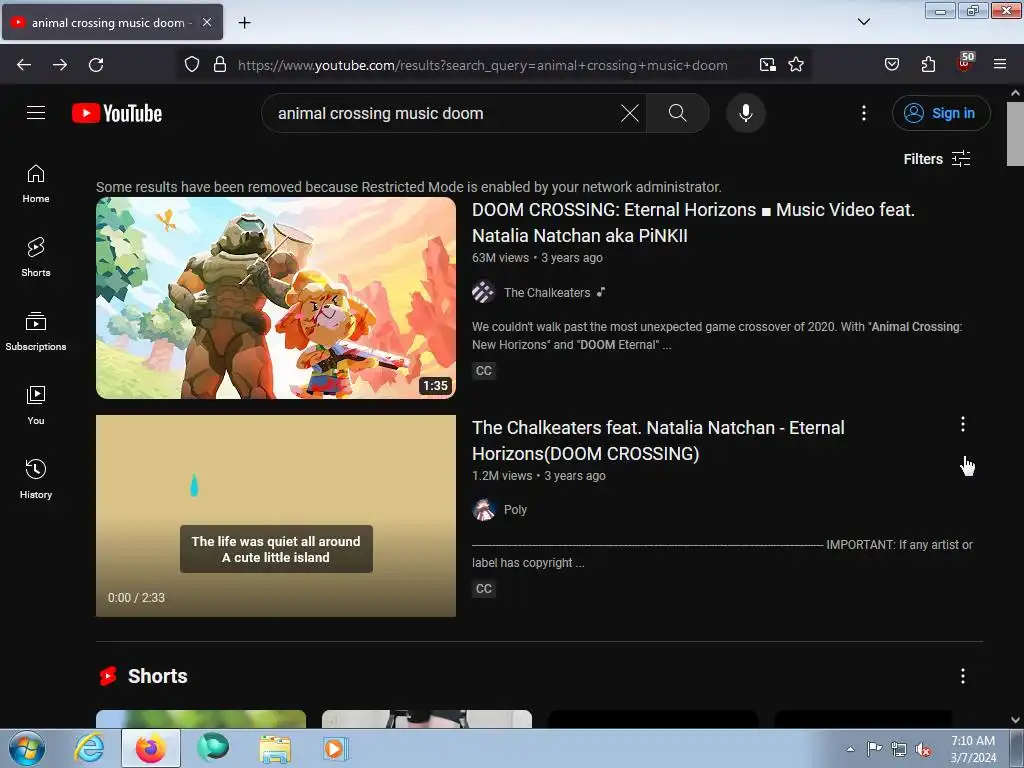The width and height of the screenshot is (1024, 768).
Task: Reload the page
Action: (96, 65)
